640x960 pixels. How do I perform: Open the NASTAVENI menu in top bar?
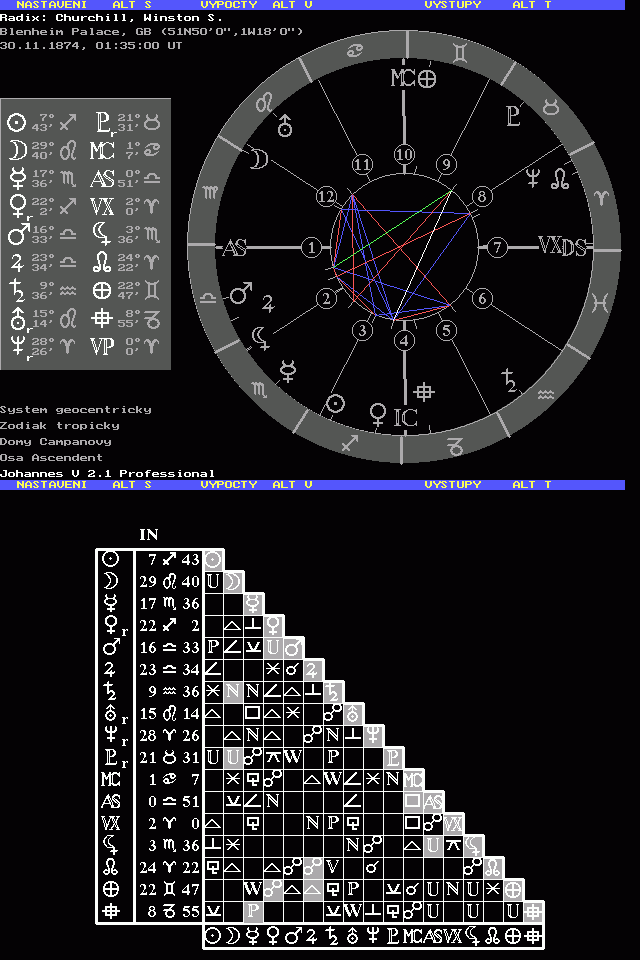[51, 5]
